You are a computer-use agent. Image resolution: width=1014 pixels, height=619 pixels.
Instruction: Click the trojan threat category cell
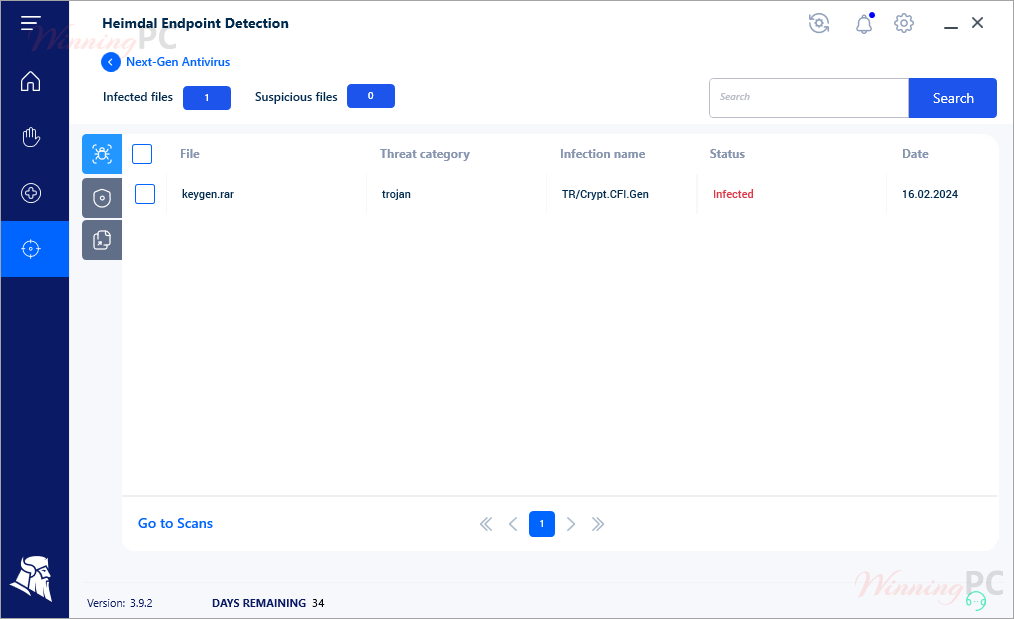[x=396, y=194]
